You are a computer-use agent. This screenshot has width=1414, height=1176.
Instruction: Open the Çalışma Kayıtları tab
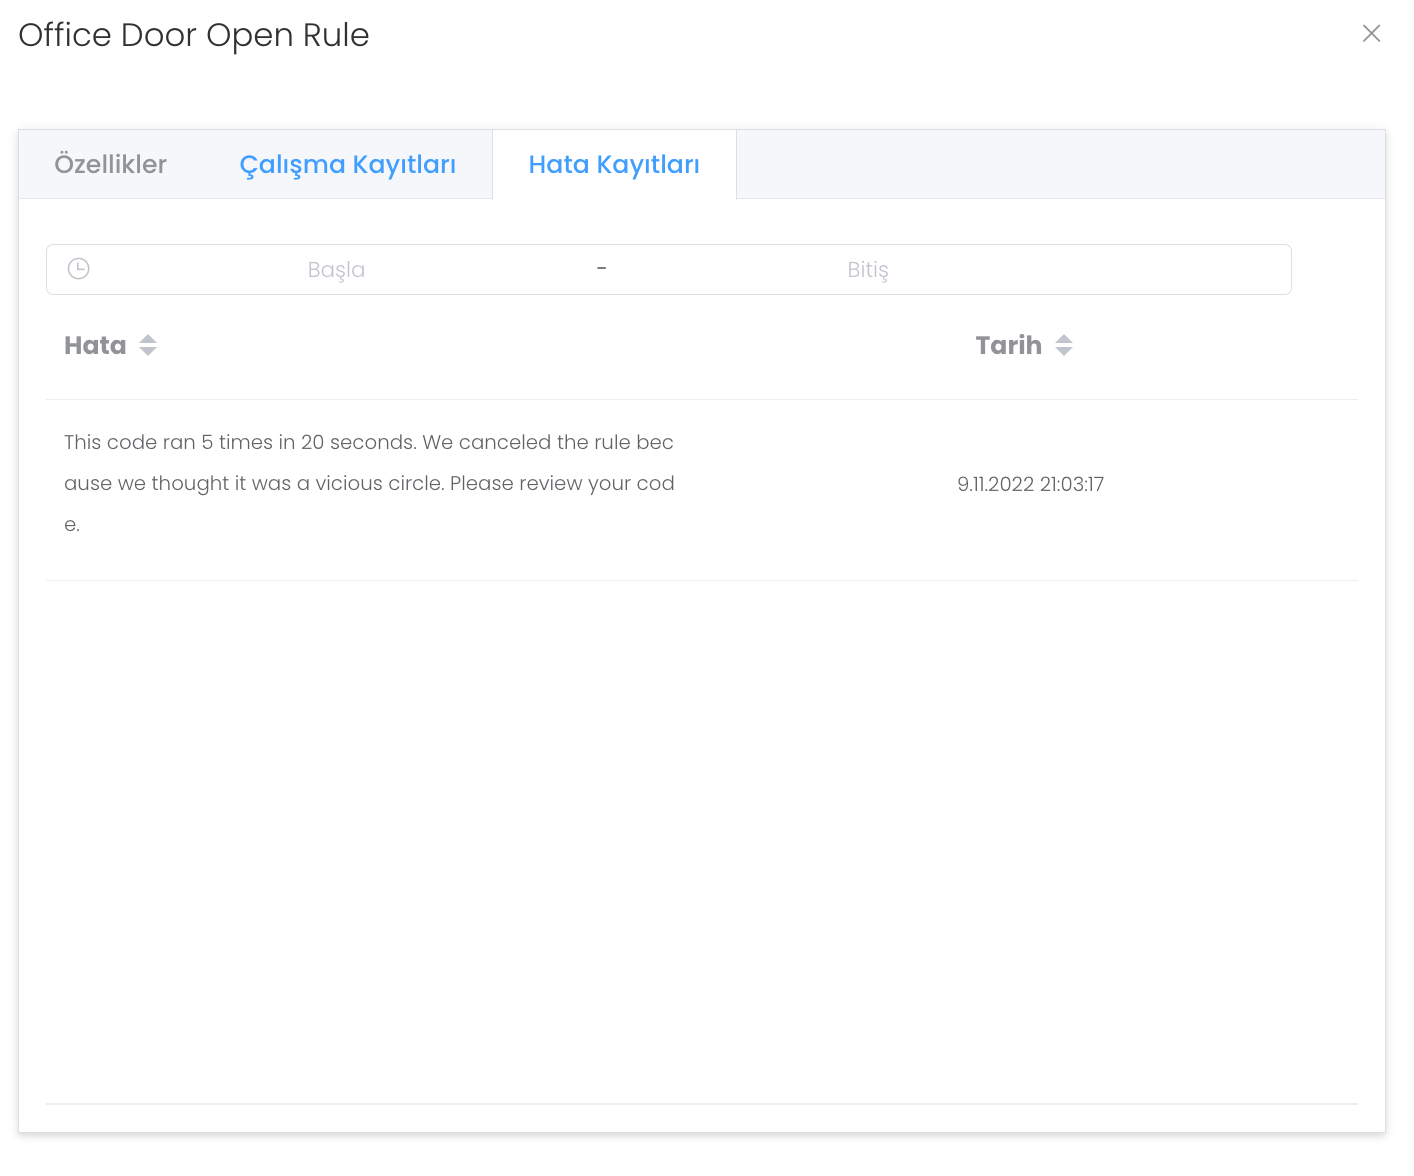pos(347,165)
